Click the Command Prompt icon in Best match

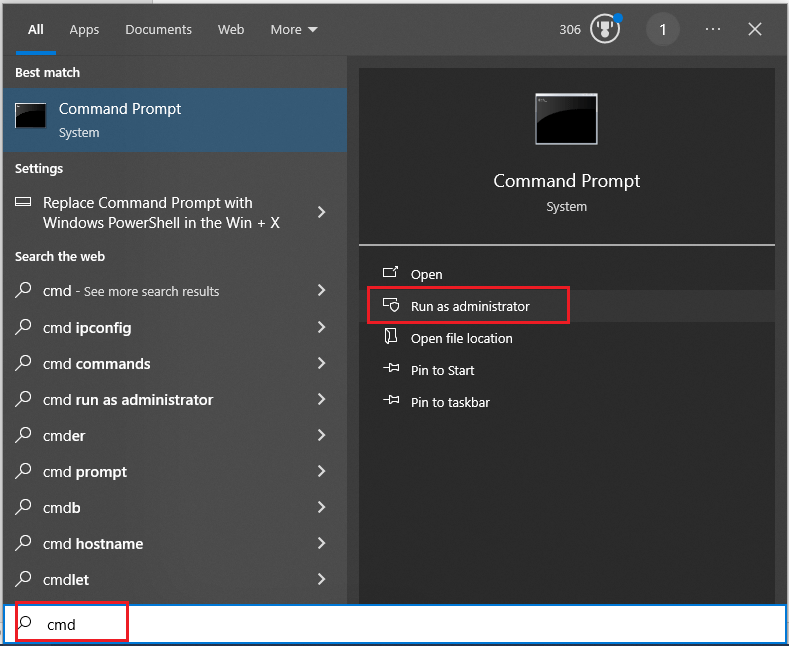[x=30, y=116]
